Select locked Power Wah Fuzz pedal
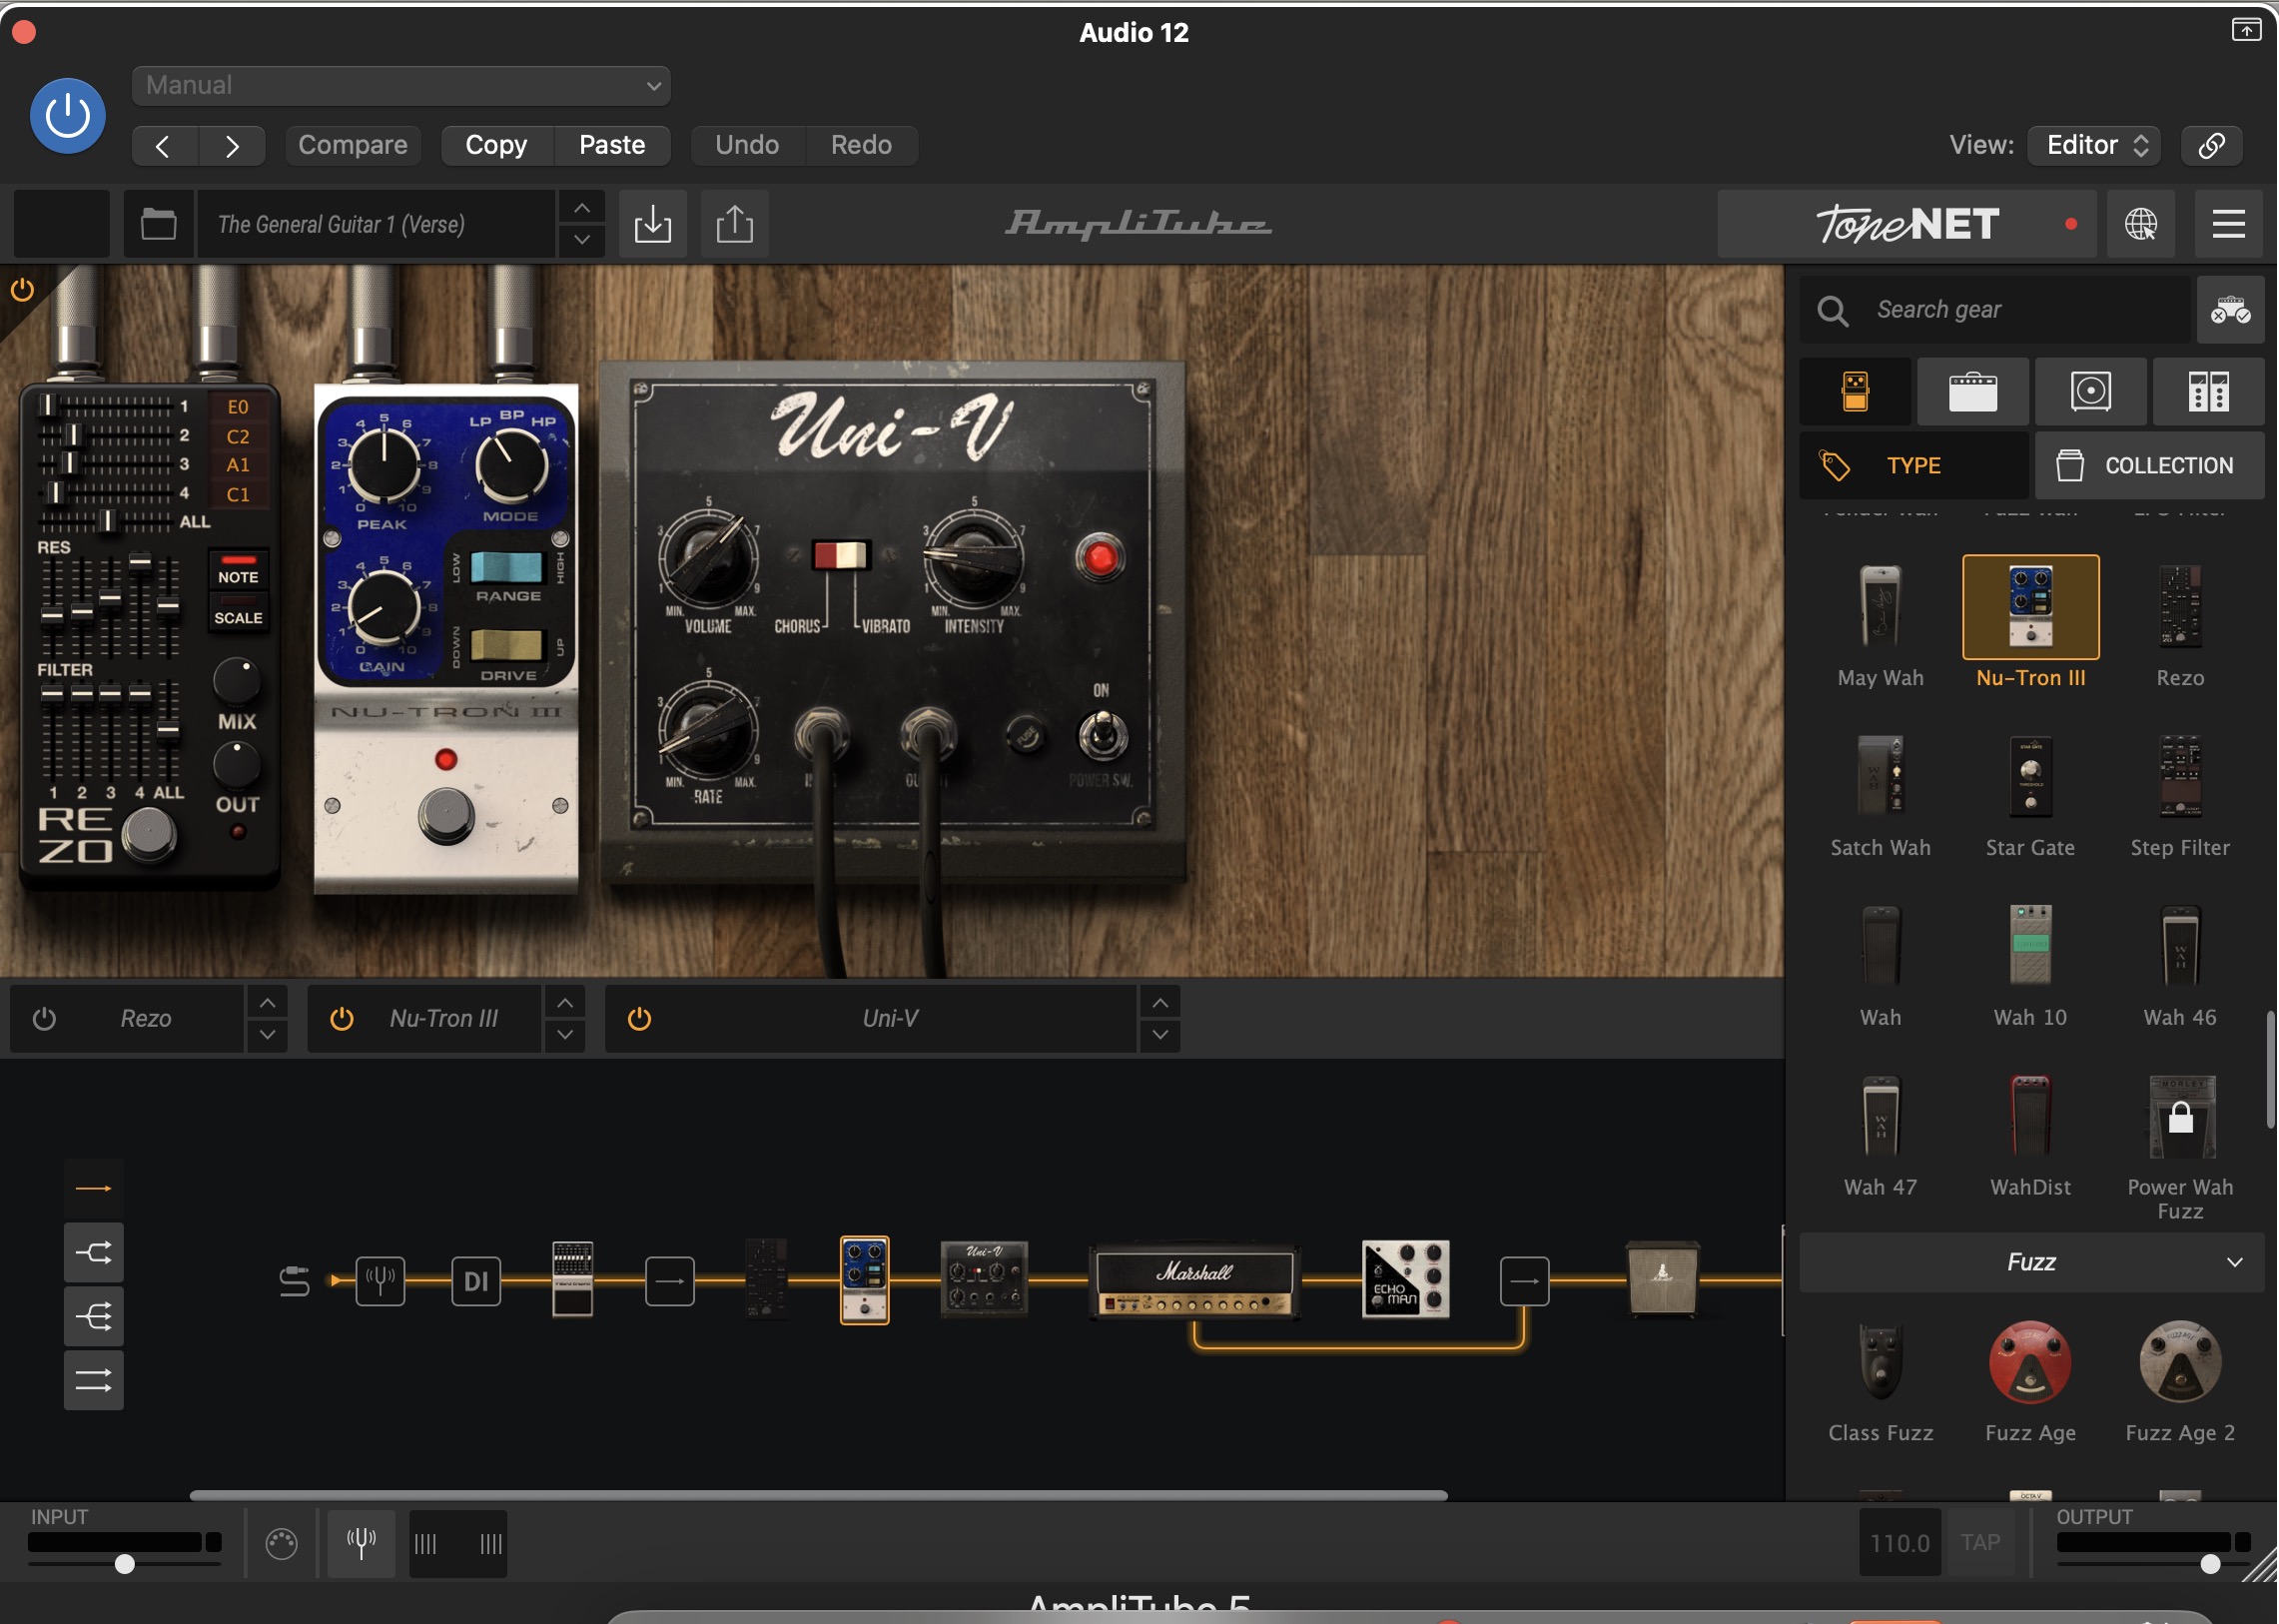2279x1624 pixels. tap(2180, 1116)
